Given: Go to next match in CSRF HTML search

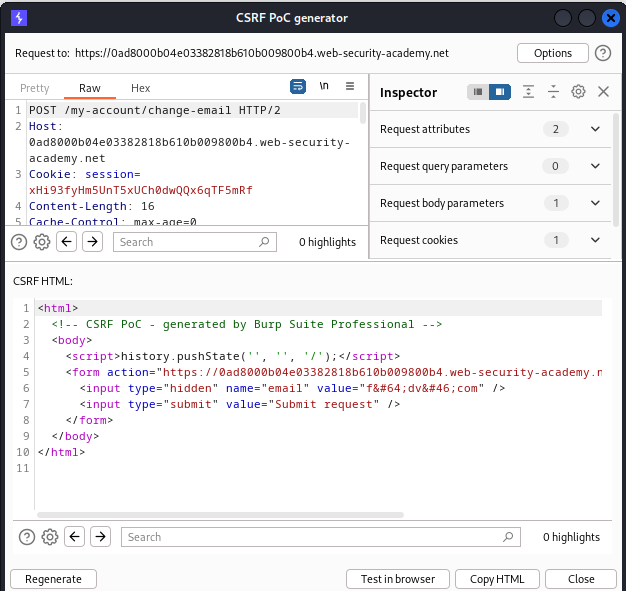Looking at the screenshot, I should 100,537.
